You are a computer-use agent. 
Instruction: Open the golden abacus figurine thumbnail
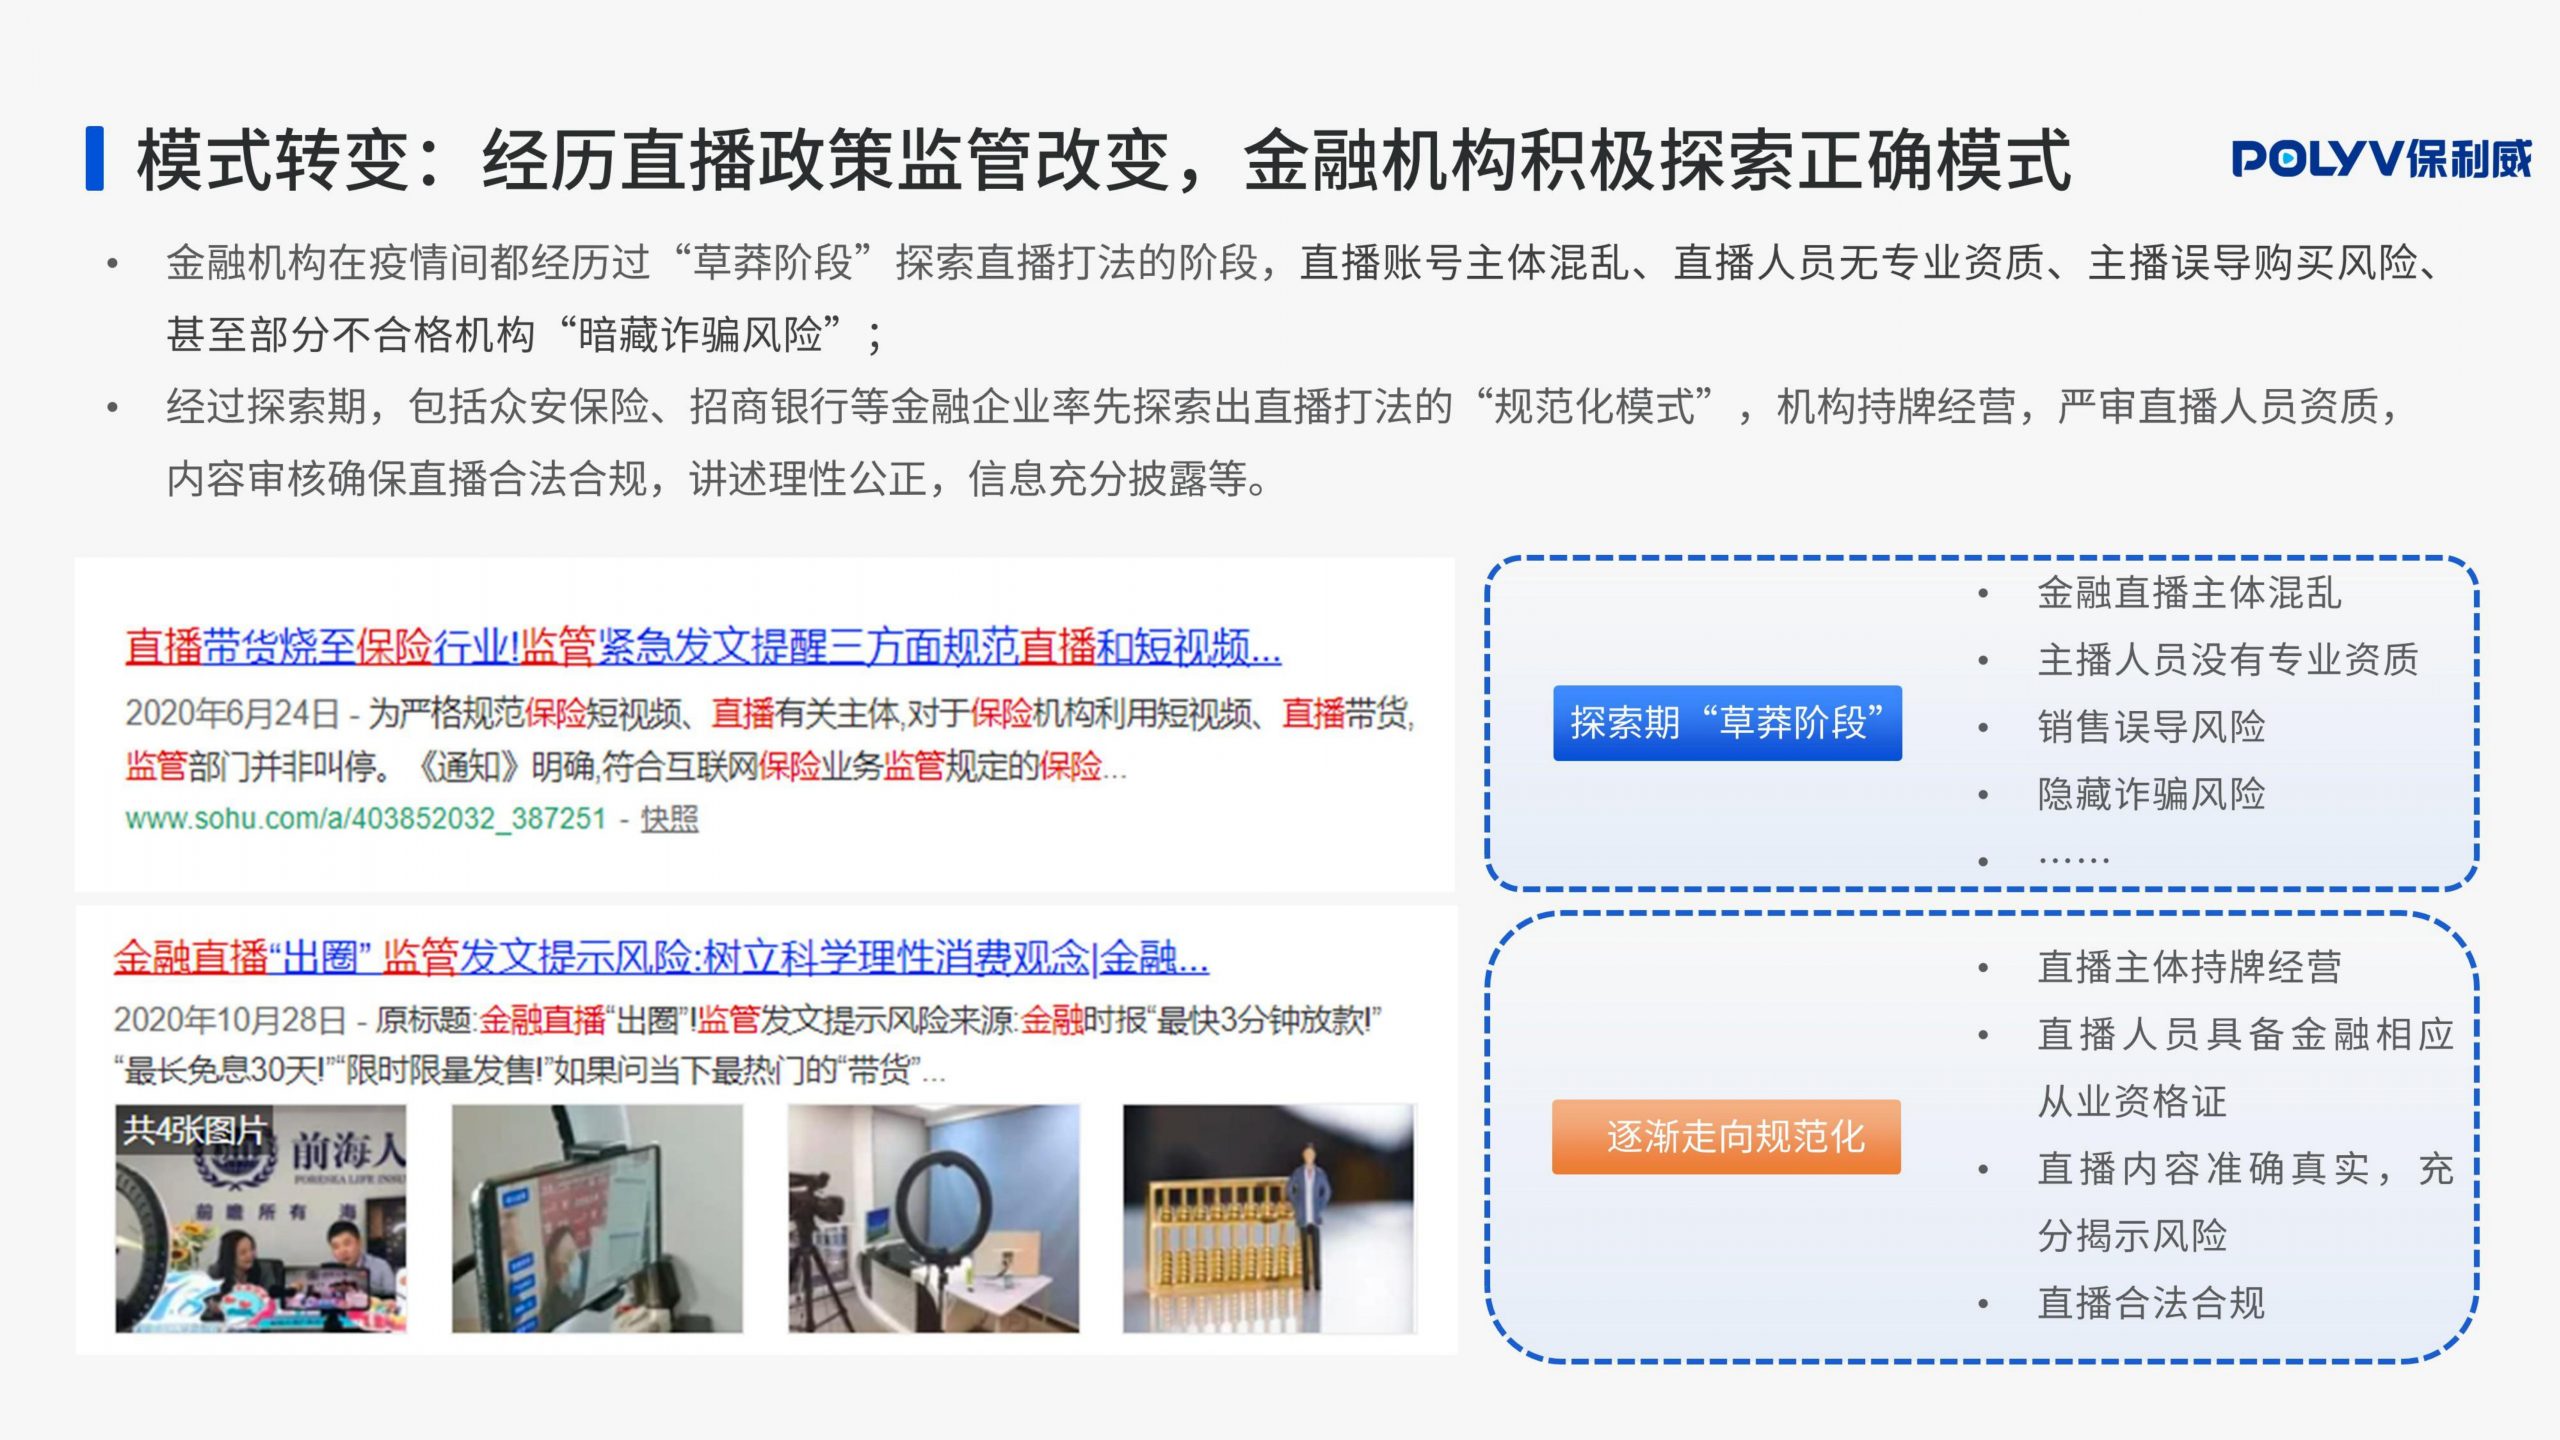coord(1269,1218)
